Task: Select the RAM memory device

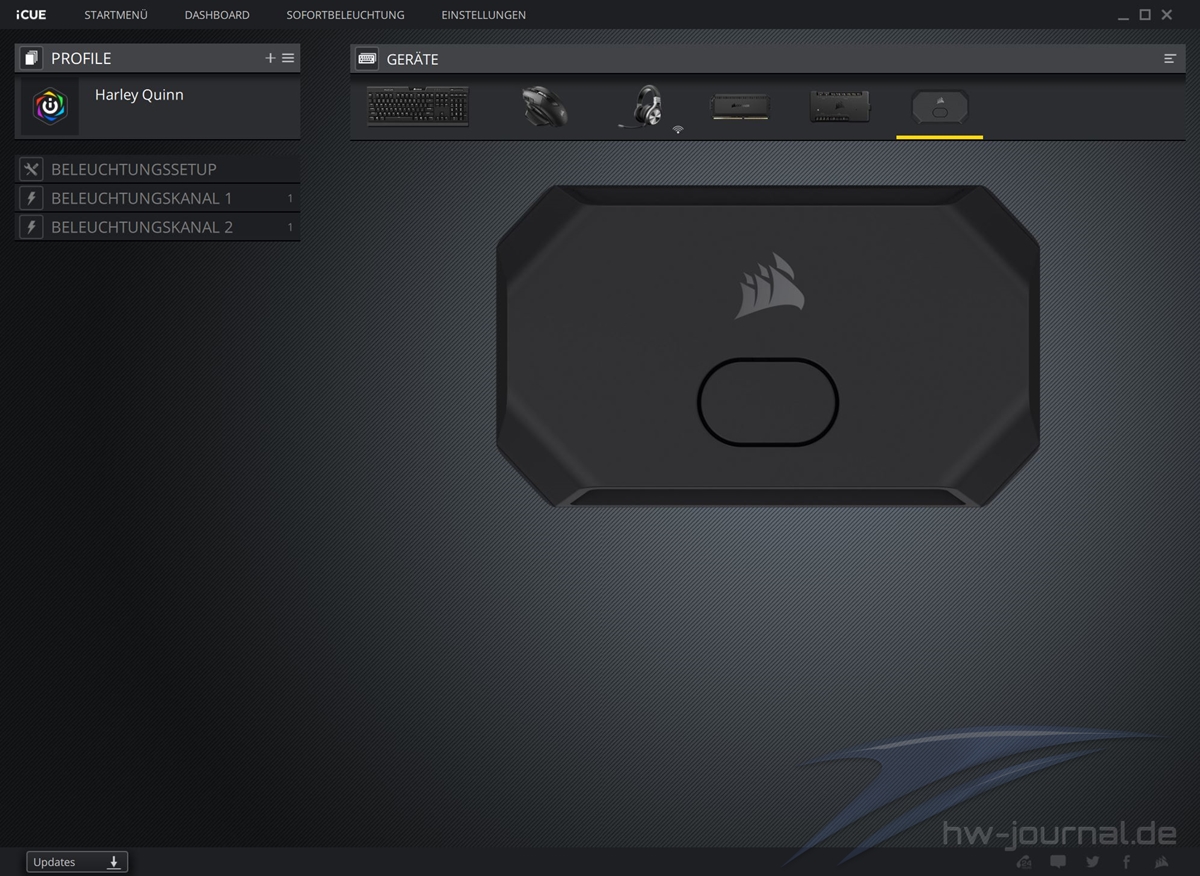Action: pos(740,106)
